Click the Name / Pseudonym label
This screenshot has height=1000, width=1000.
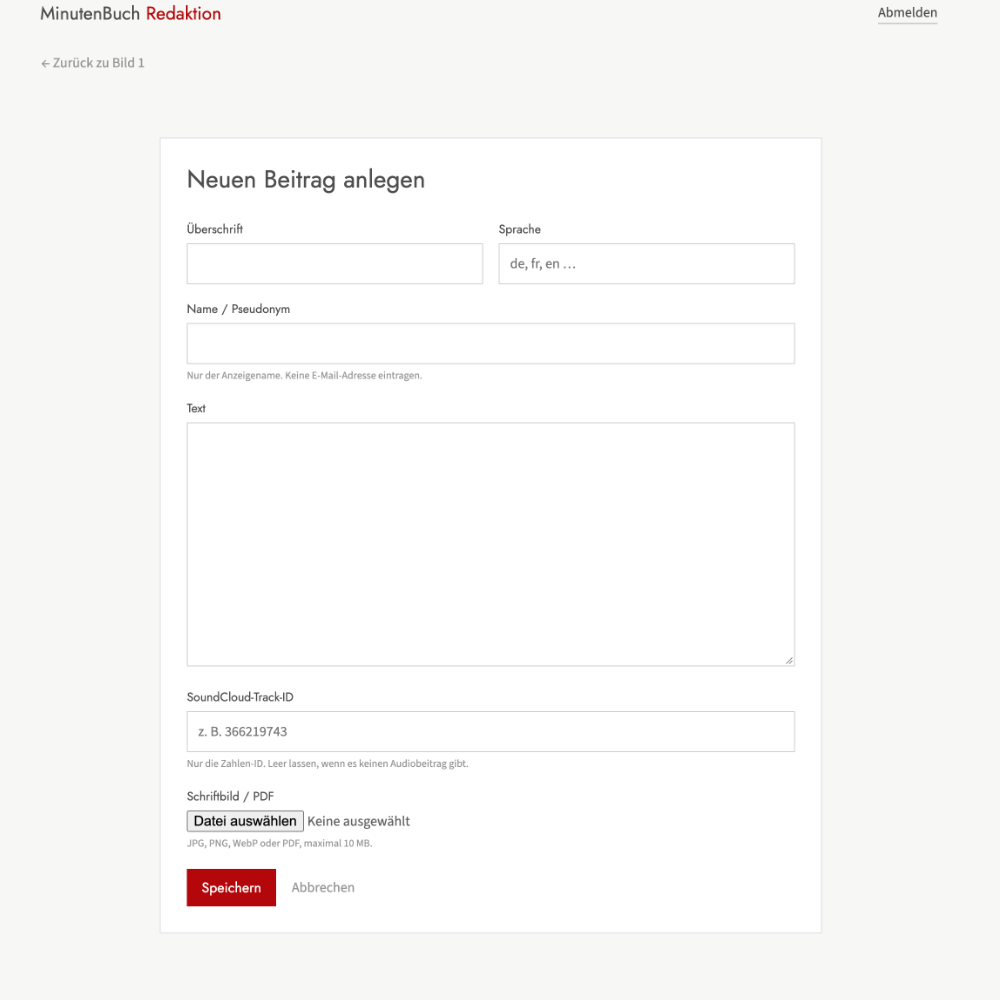(x=238, y=309)
